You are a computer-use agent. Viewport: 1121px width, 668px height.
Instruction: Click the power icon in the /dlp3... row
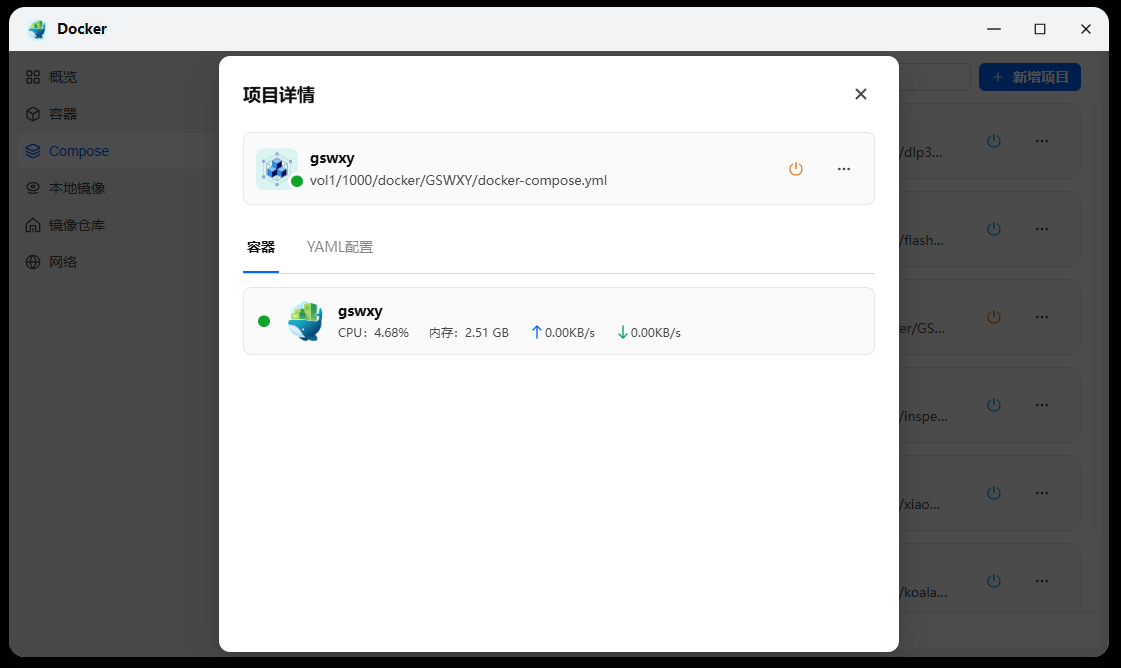point(994,141)
